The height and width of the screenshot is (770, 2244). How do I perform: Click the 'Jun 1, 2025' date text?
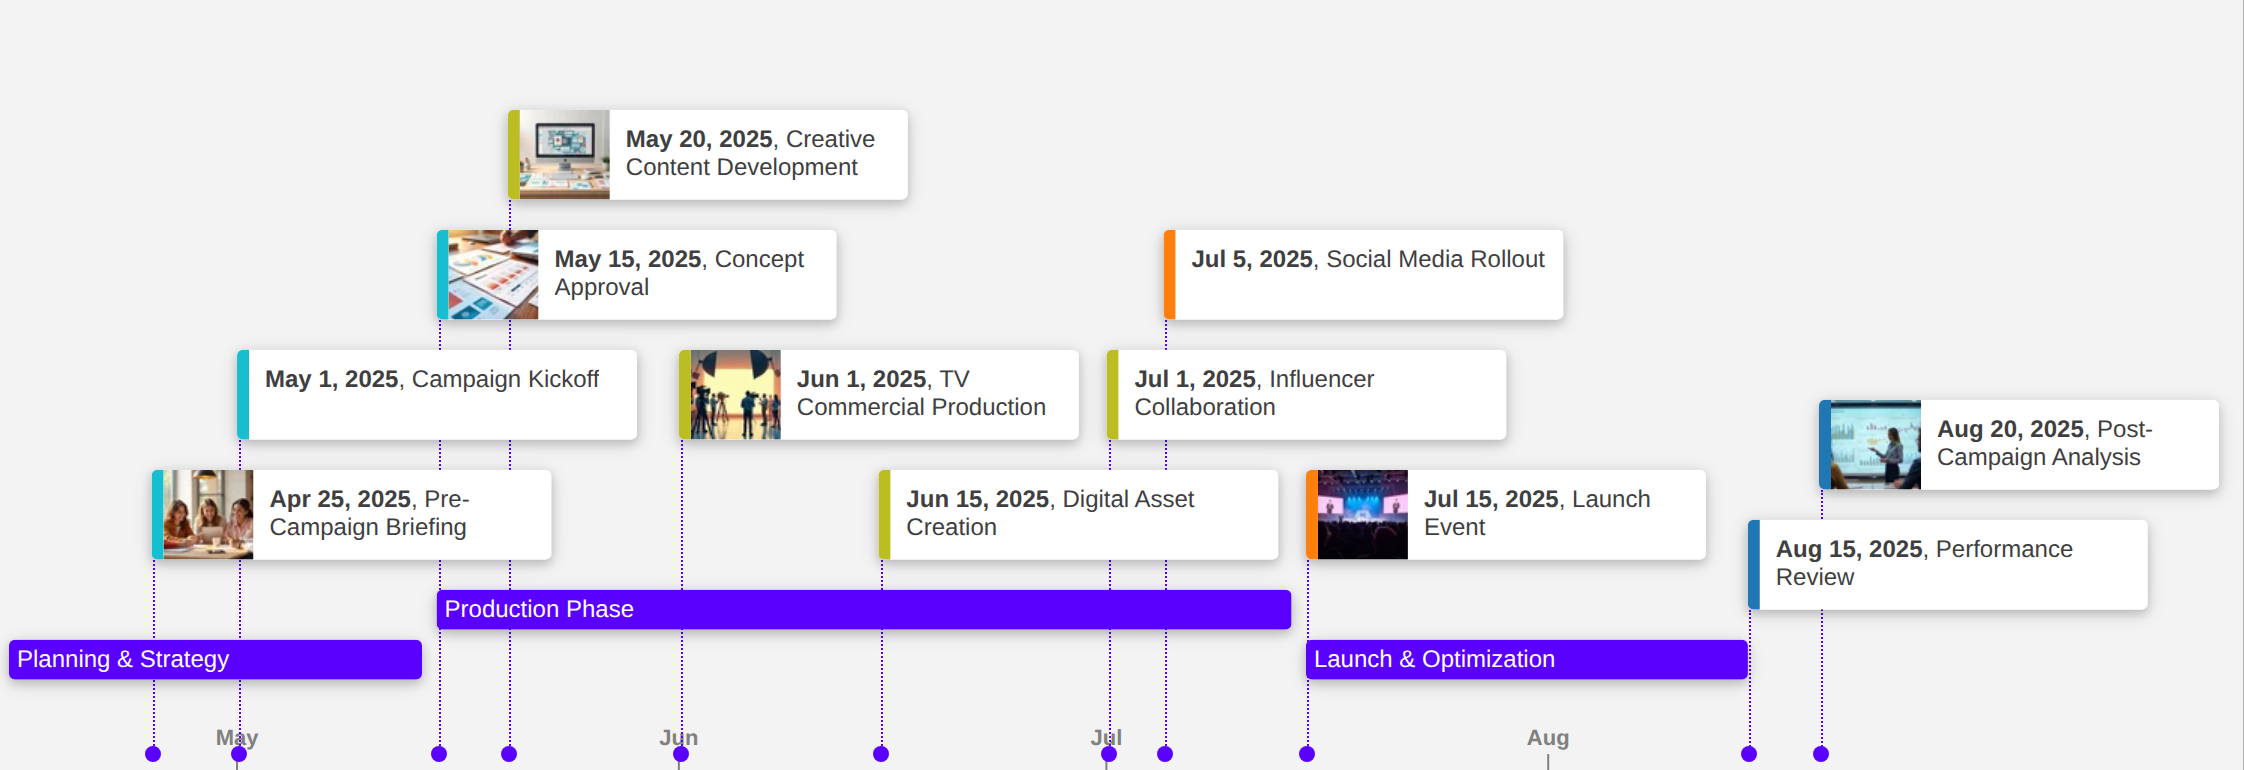tap(861, 379)
